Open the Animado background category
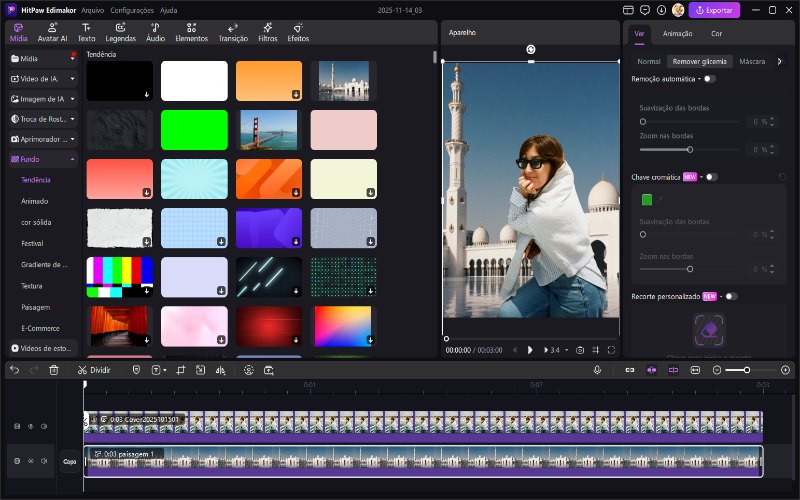Image resolution: width=800 pixels, height=500 pixels. 35,201
